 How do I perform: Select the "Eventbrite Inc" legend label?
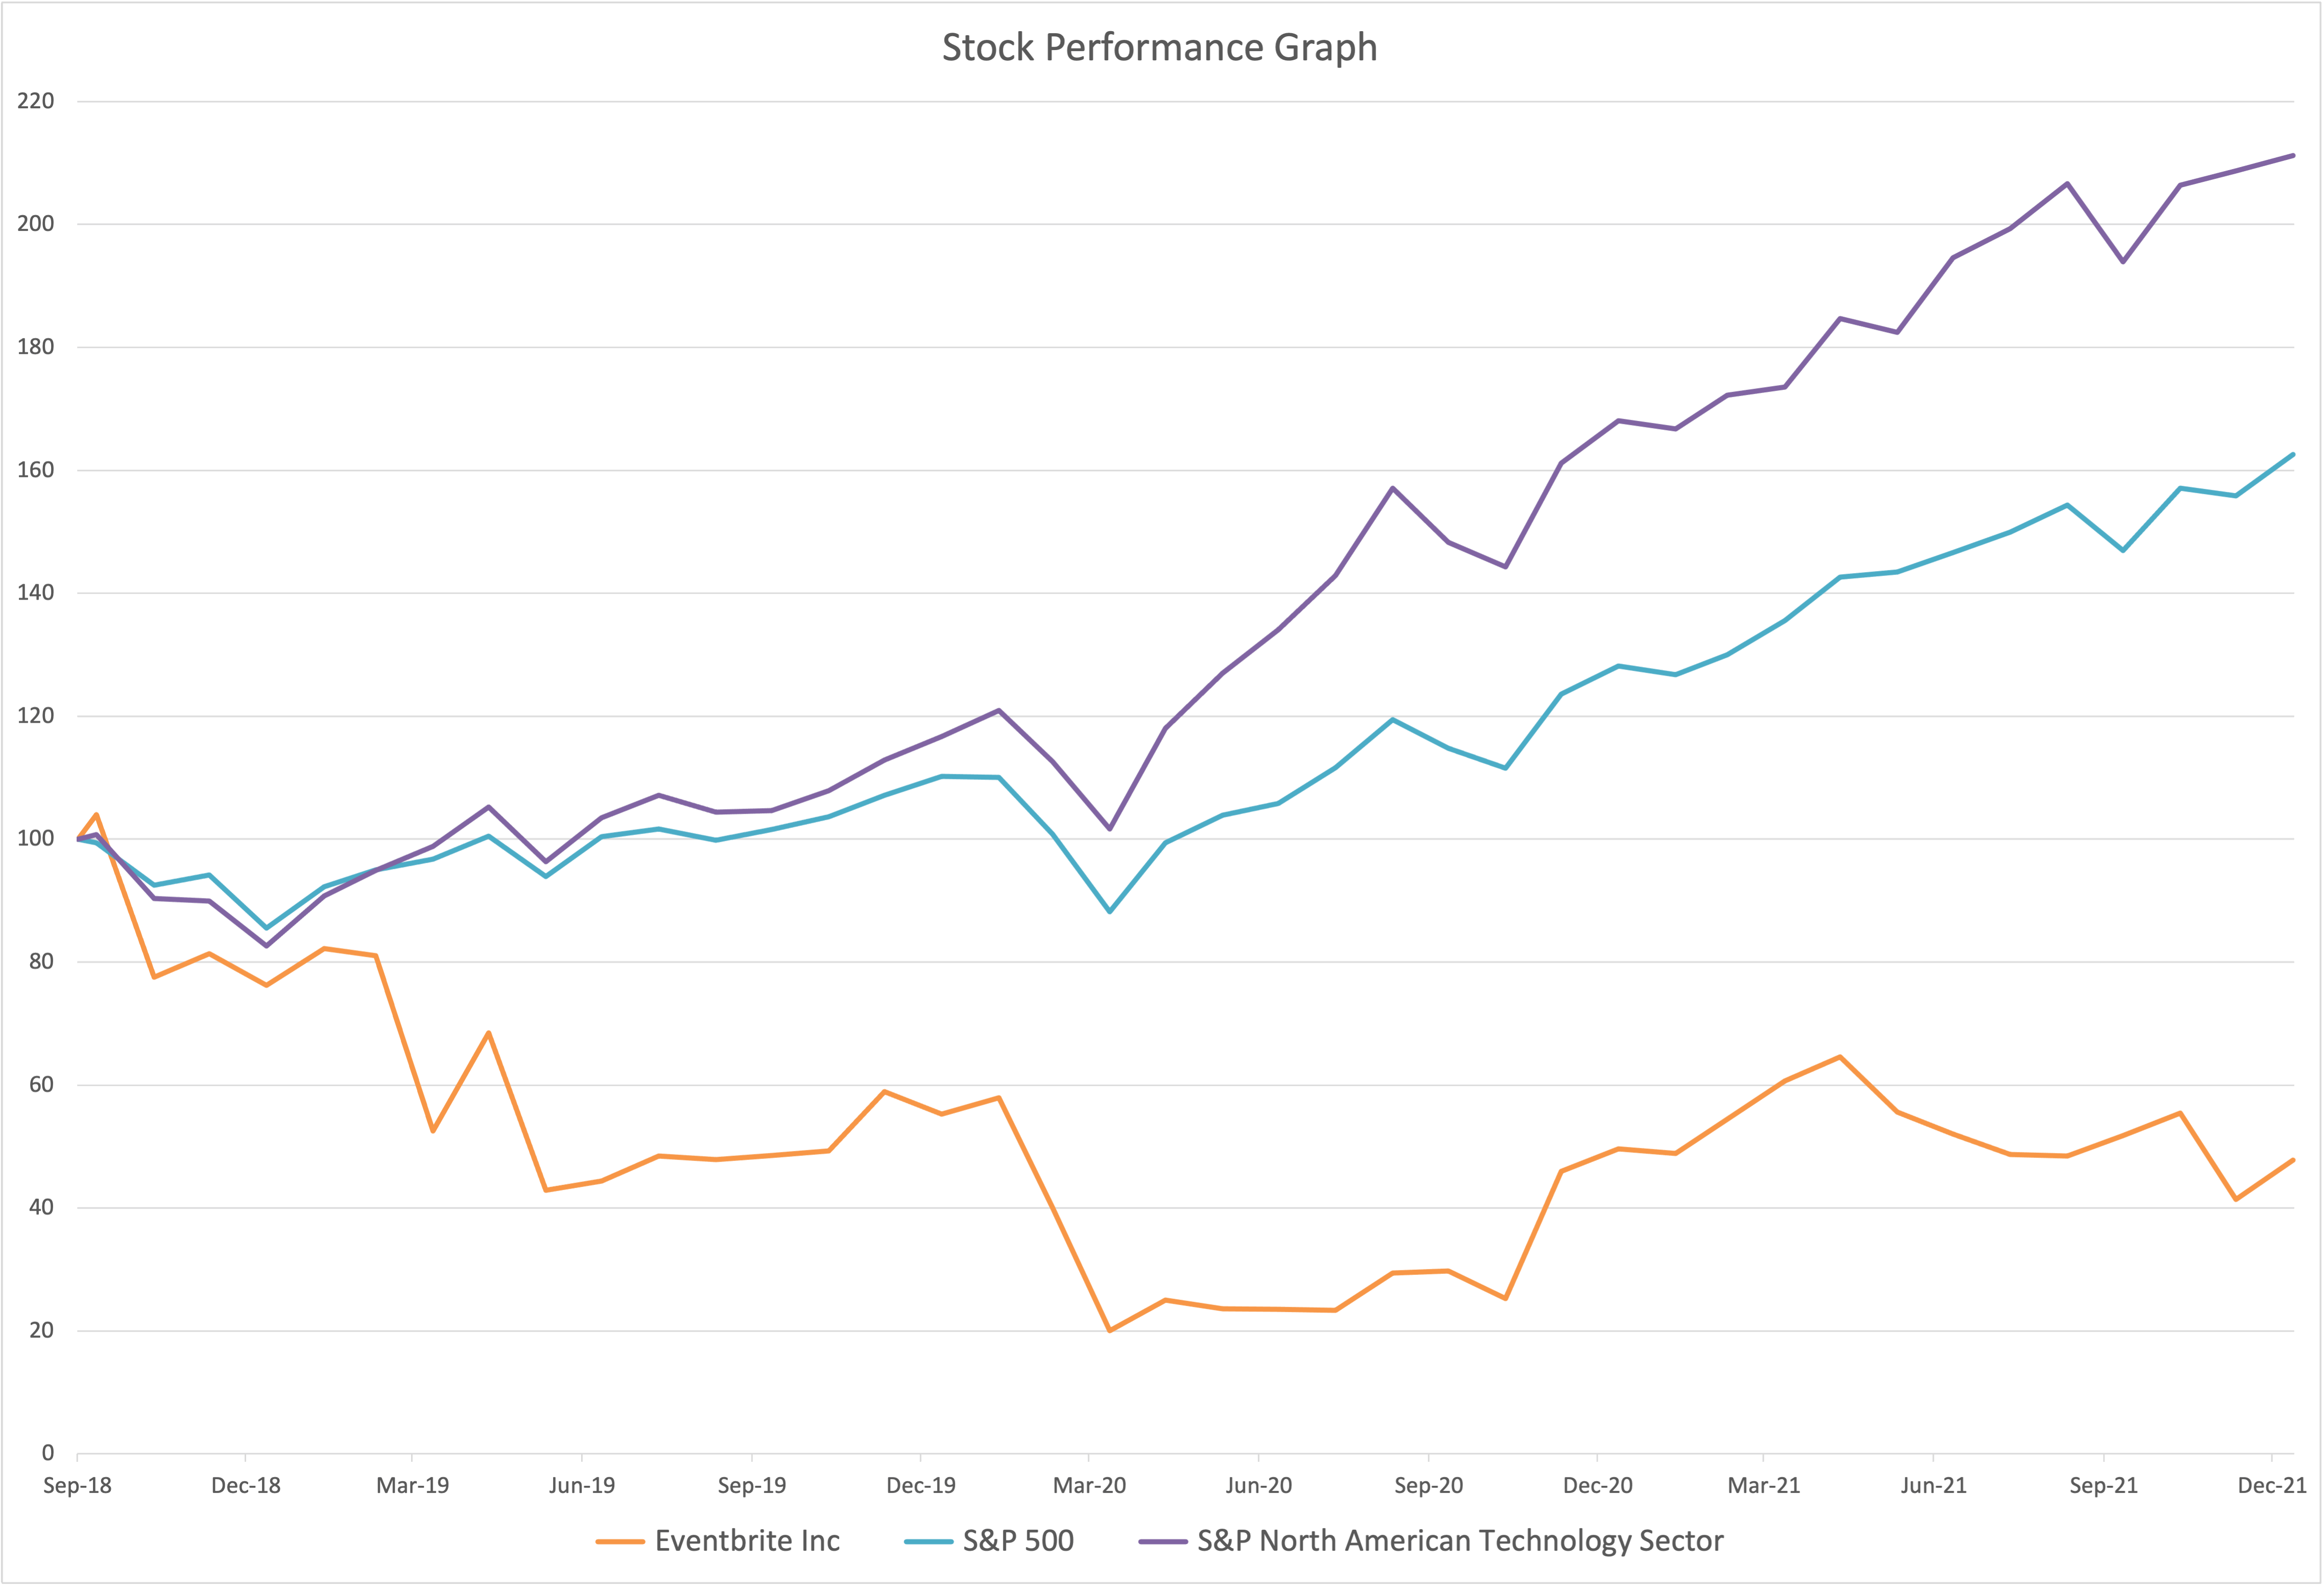pyautogui.click(x=747, y=1541)
